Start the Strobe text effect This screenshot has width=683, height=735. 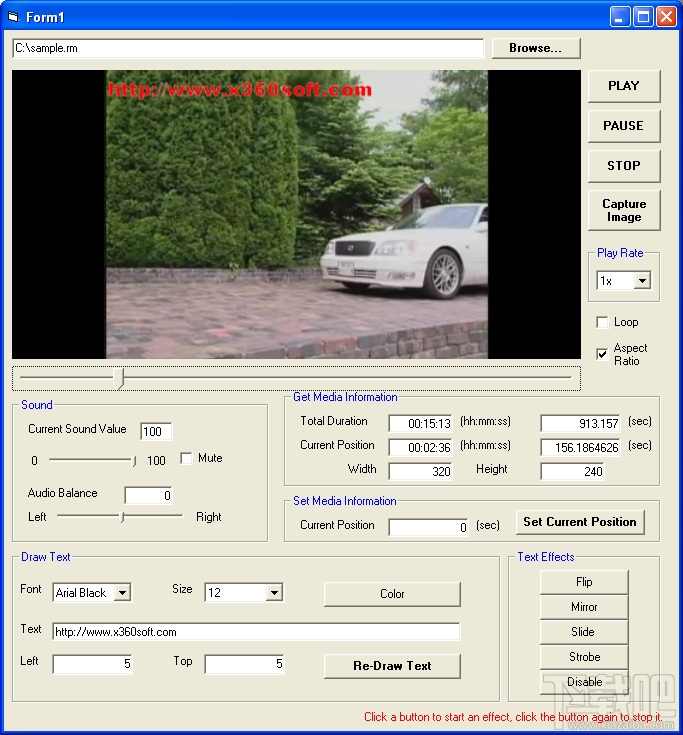point(584,657)
